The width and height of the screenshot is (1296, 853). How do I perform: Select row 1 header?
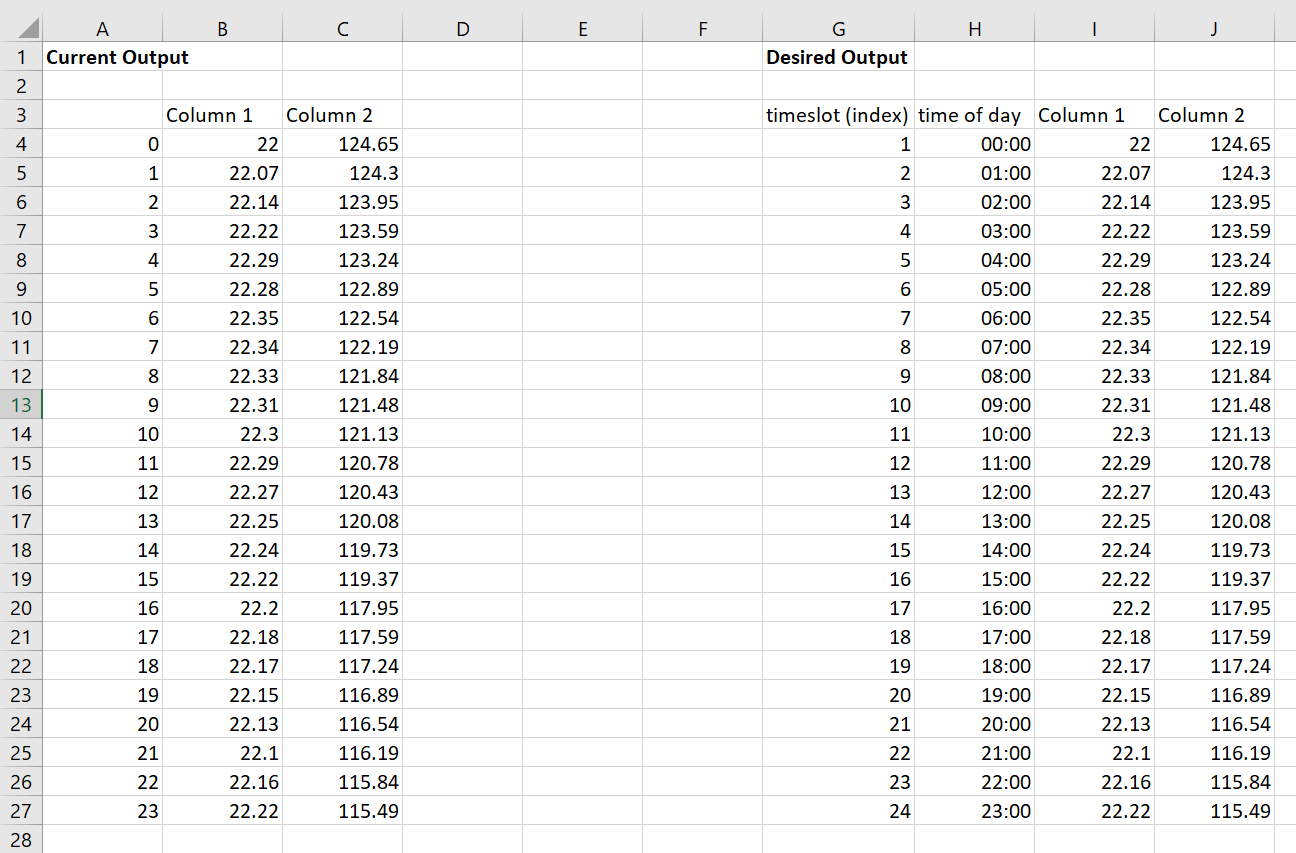[x=21, y=57]
